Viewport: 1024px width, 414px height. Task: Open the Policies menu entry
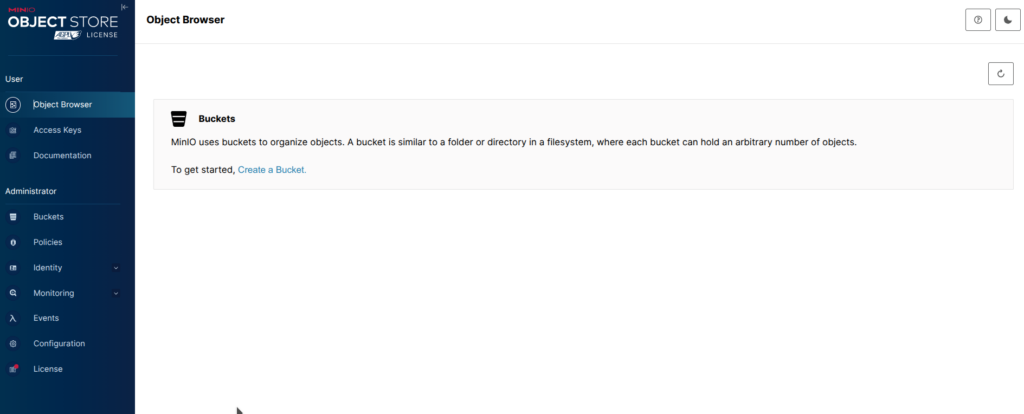(48, 243)
